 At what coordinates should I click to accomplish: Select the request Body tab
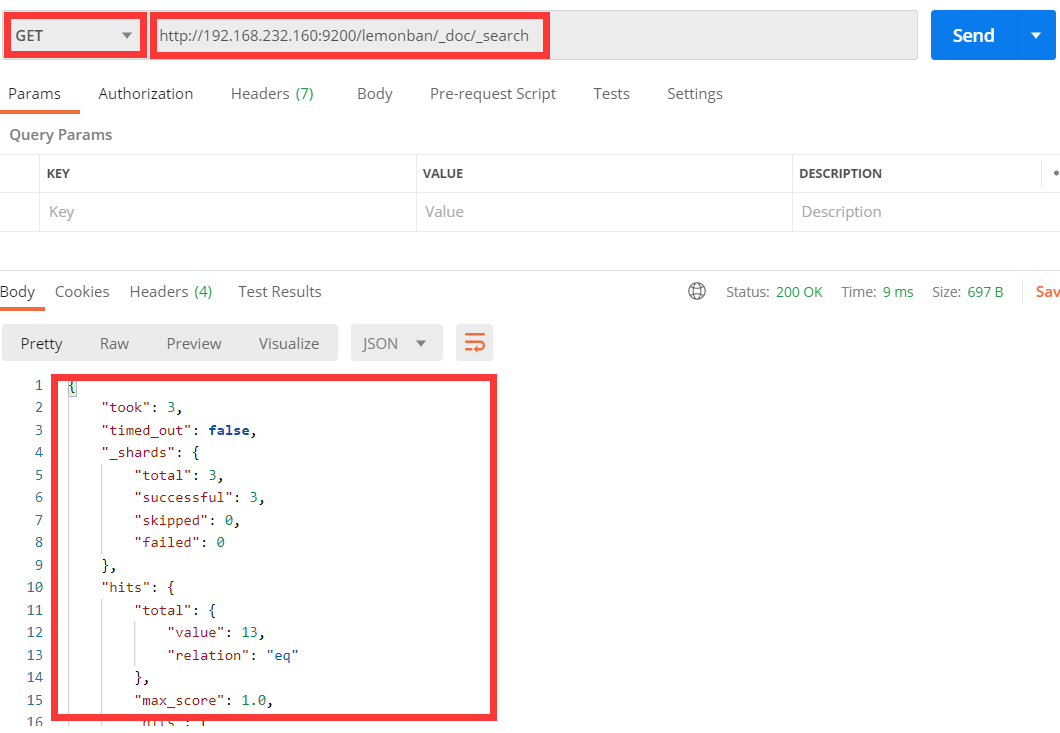point(375,94)
